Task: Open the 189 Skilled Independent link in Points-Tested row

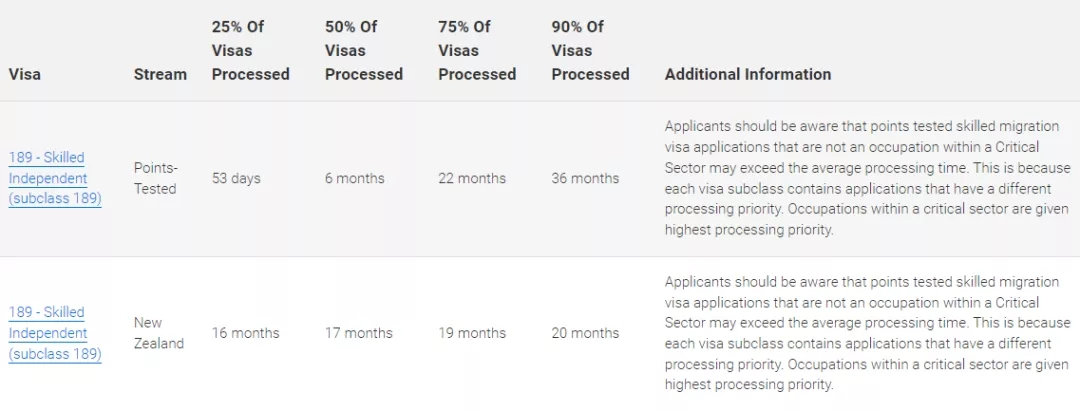Action: coord(48,178)
